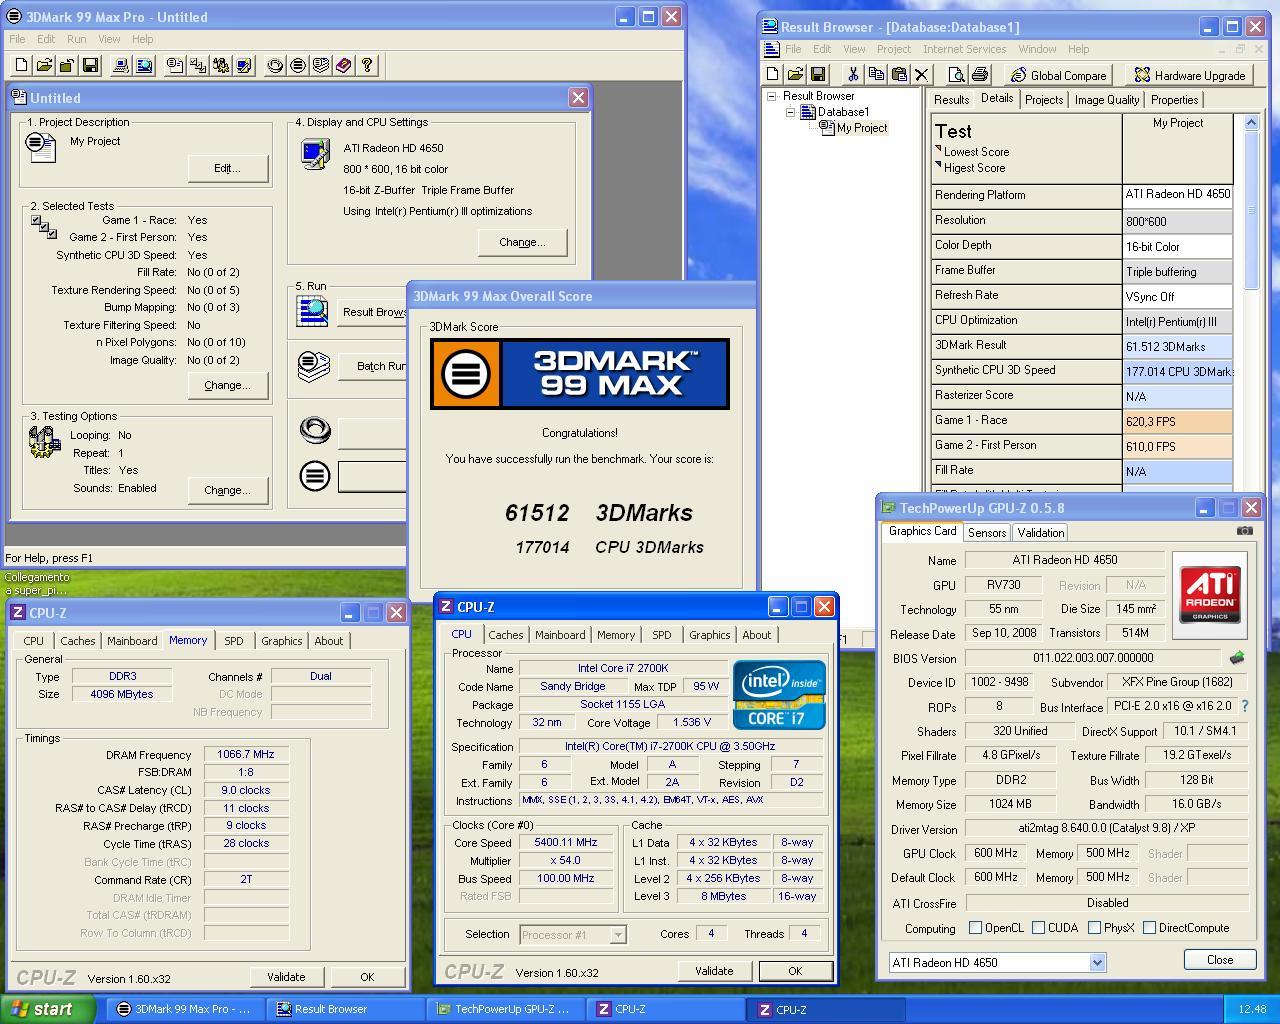
Task: Click Lowest Score sort triangle
Action: coord(938,149)
